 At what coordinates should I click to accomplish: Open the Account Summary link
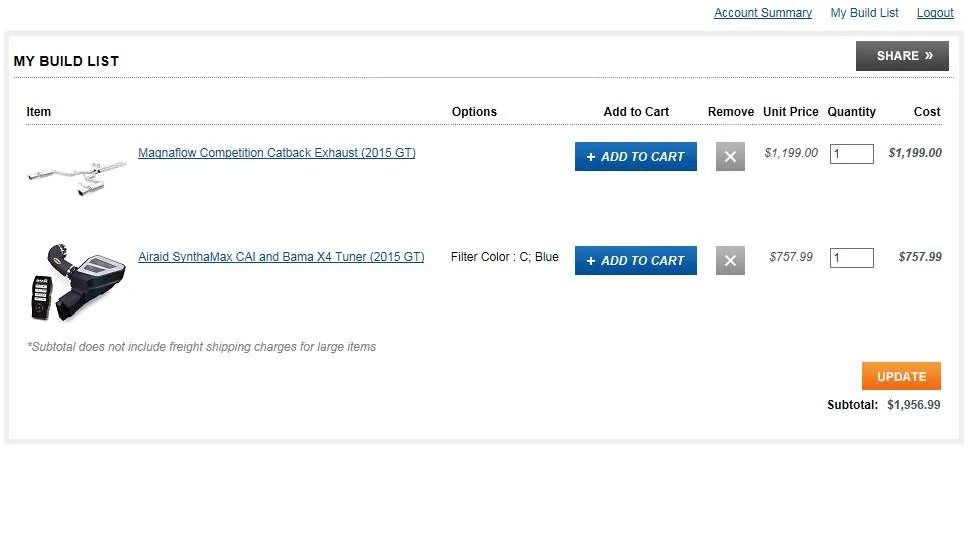point(762,13)
